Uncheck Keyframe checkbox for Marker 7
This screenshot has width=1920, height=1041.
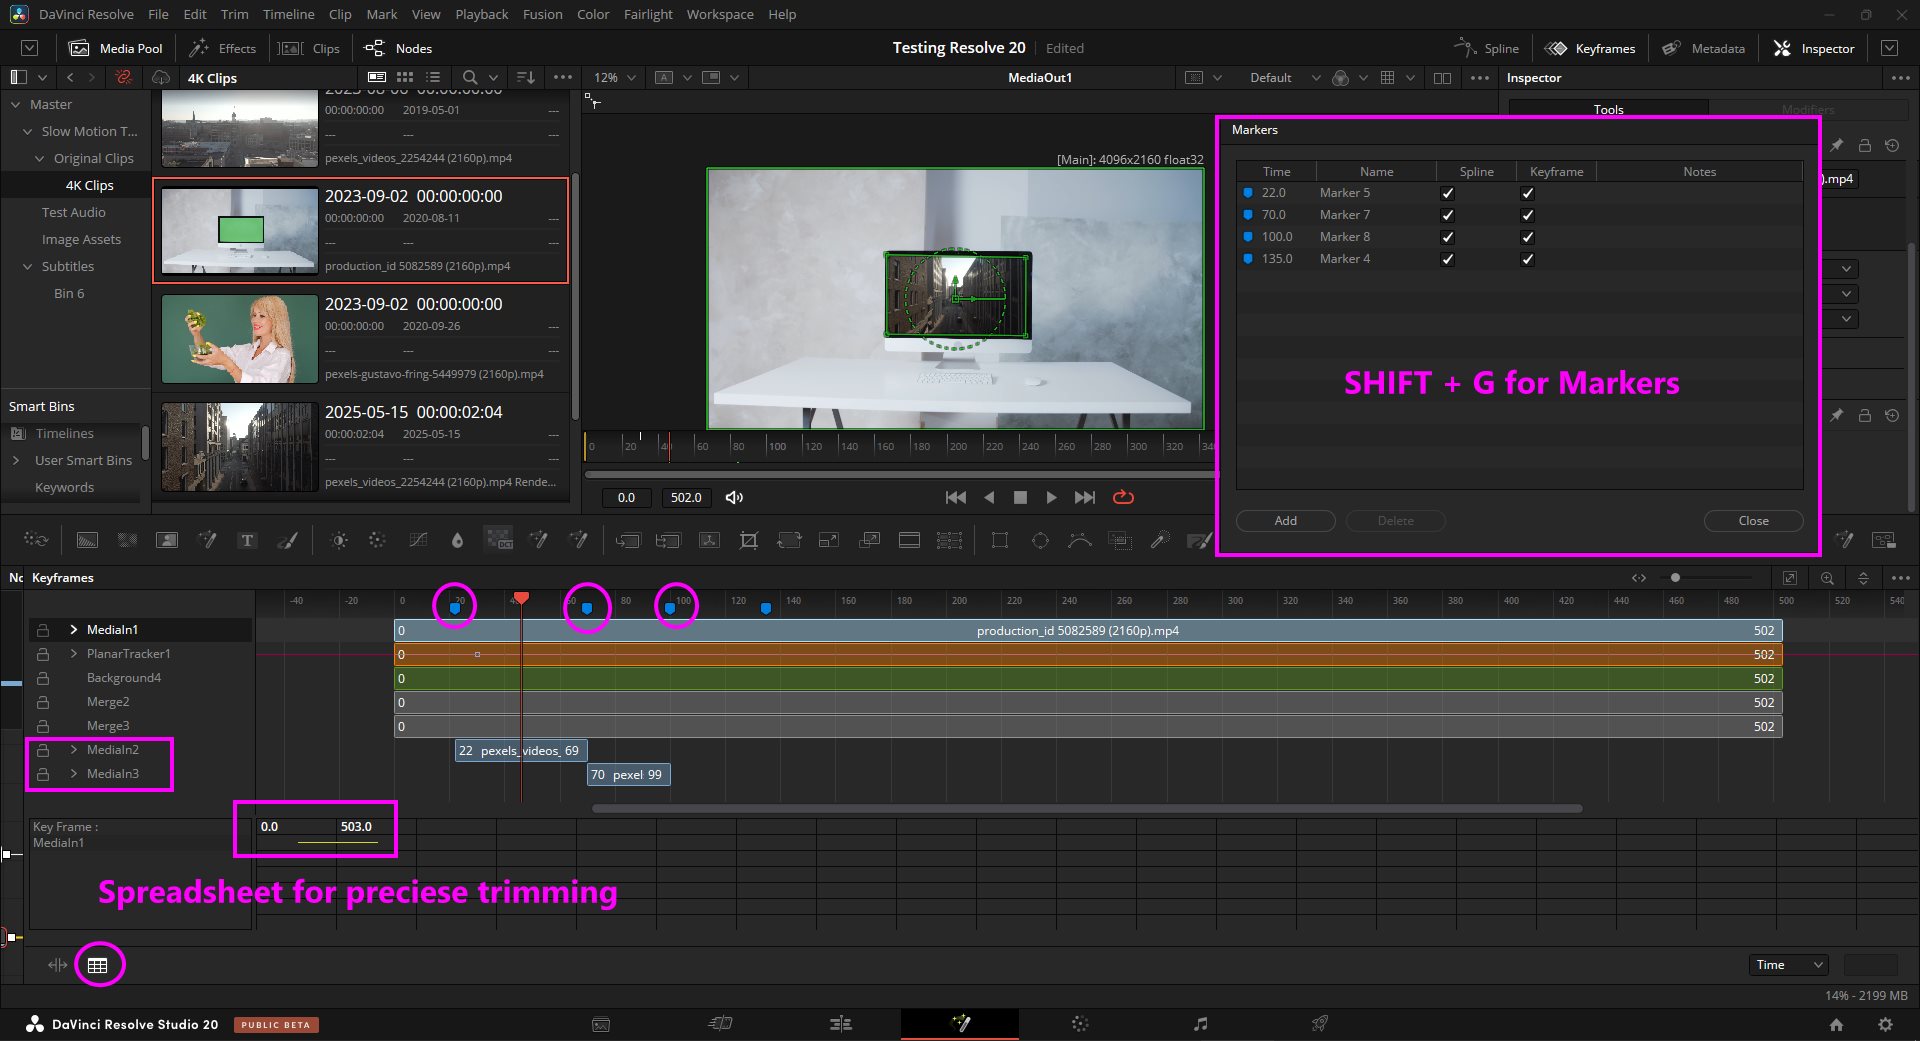click(1527, 215)
